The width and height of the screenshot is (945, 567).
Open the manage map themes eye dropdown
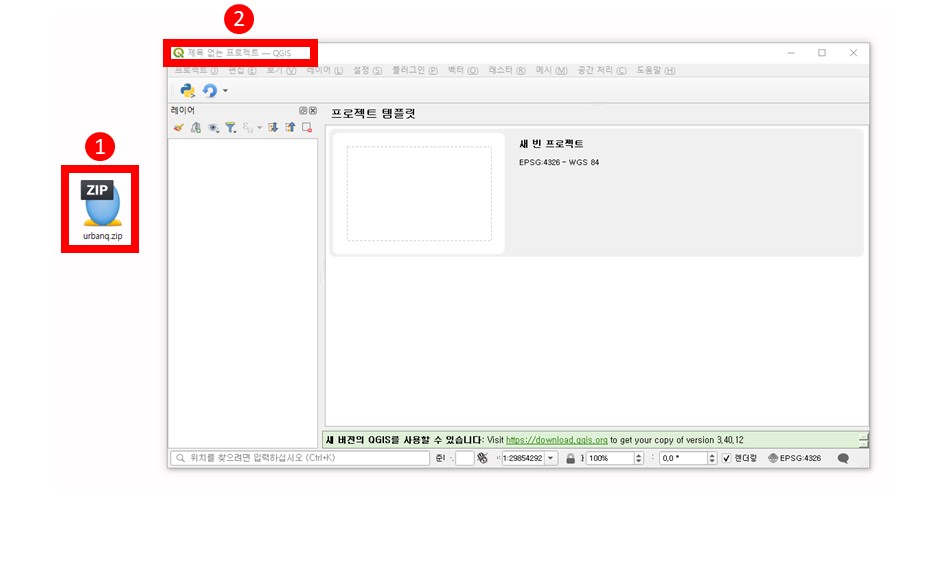[213, 127]
